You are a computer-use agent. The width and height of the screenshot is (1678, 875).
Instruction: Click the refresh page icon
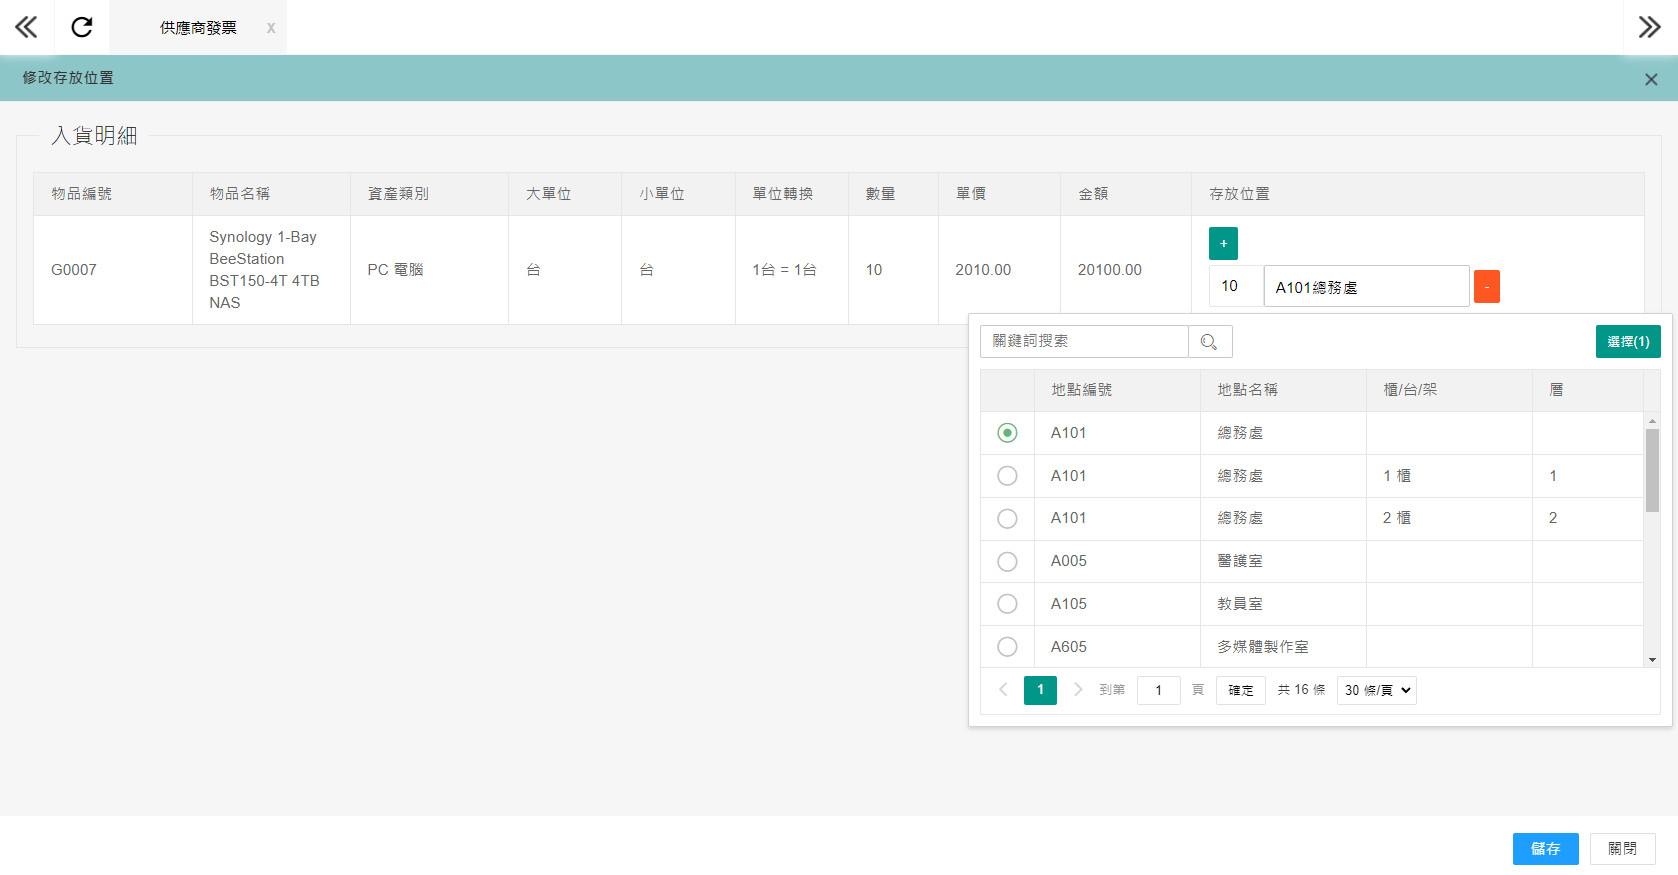pyautogui.click(x=82, y=27)
